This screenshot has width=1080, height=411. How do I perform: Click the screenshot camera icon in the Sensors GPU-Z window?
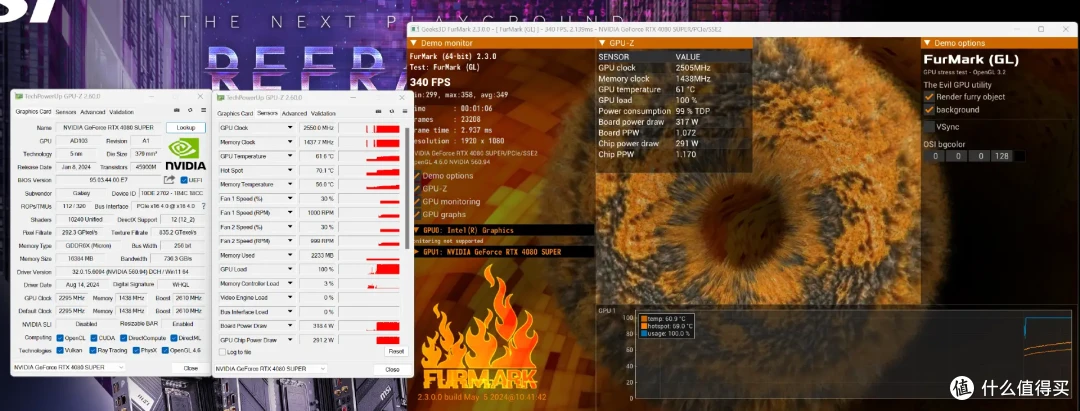click(379, 112)
